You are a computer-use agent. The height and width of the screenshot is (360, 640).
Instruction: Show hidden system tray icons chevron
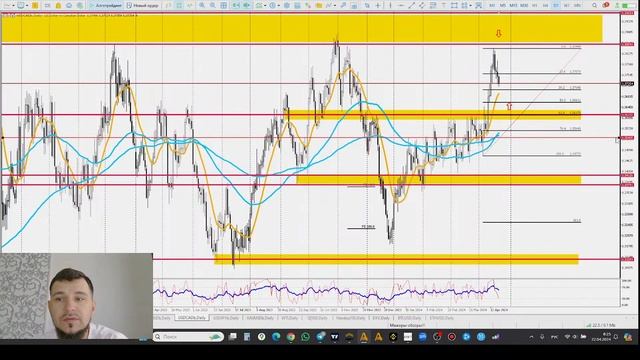pos(531,337)
